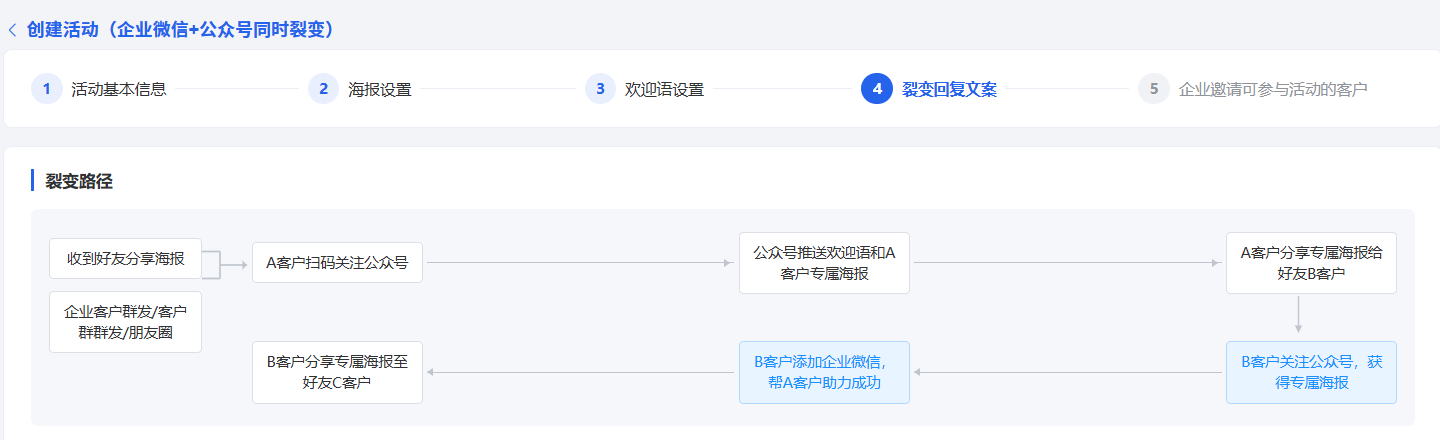
Task: Select the blue B客户添加企业微信 node
Action: [x=824, y=372]
